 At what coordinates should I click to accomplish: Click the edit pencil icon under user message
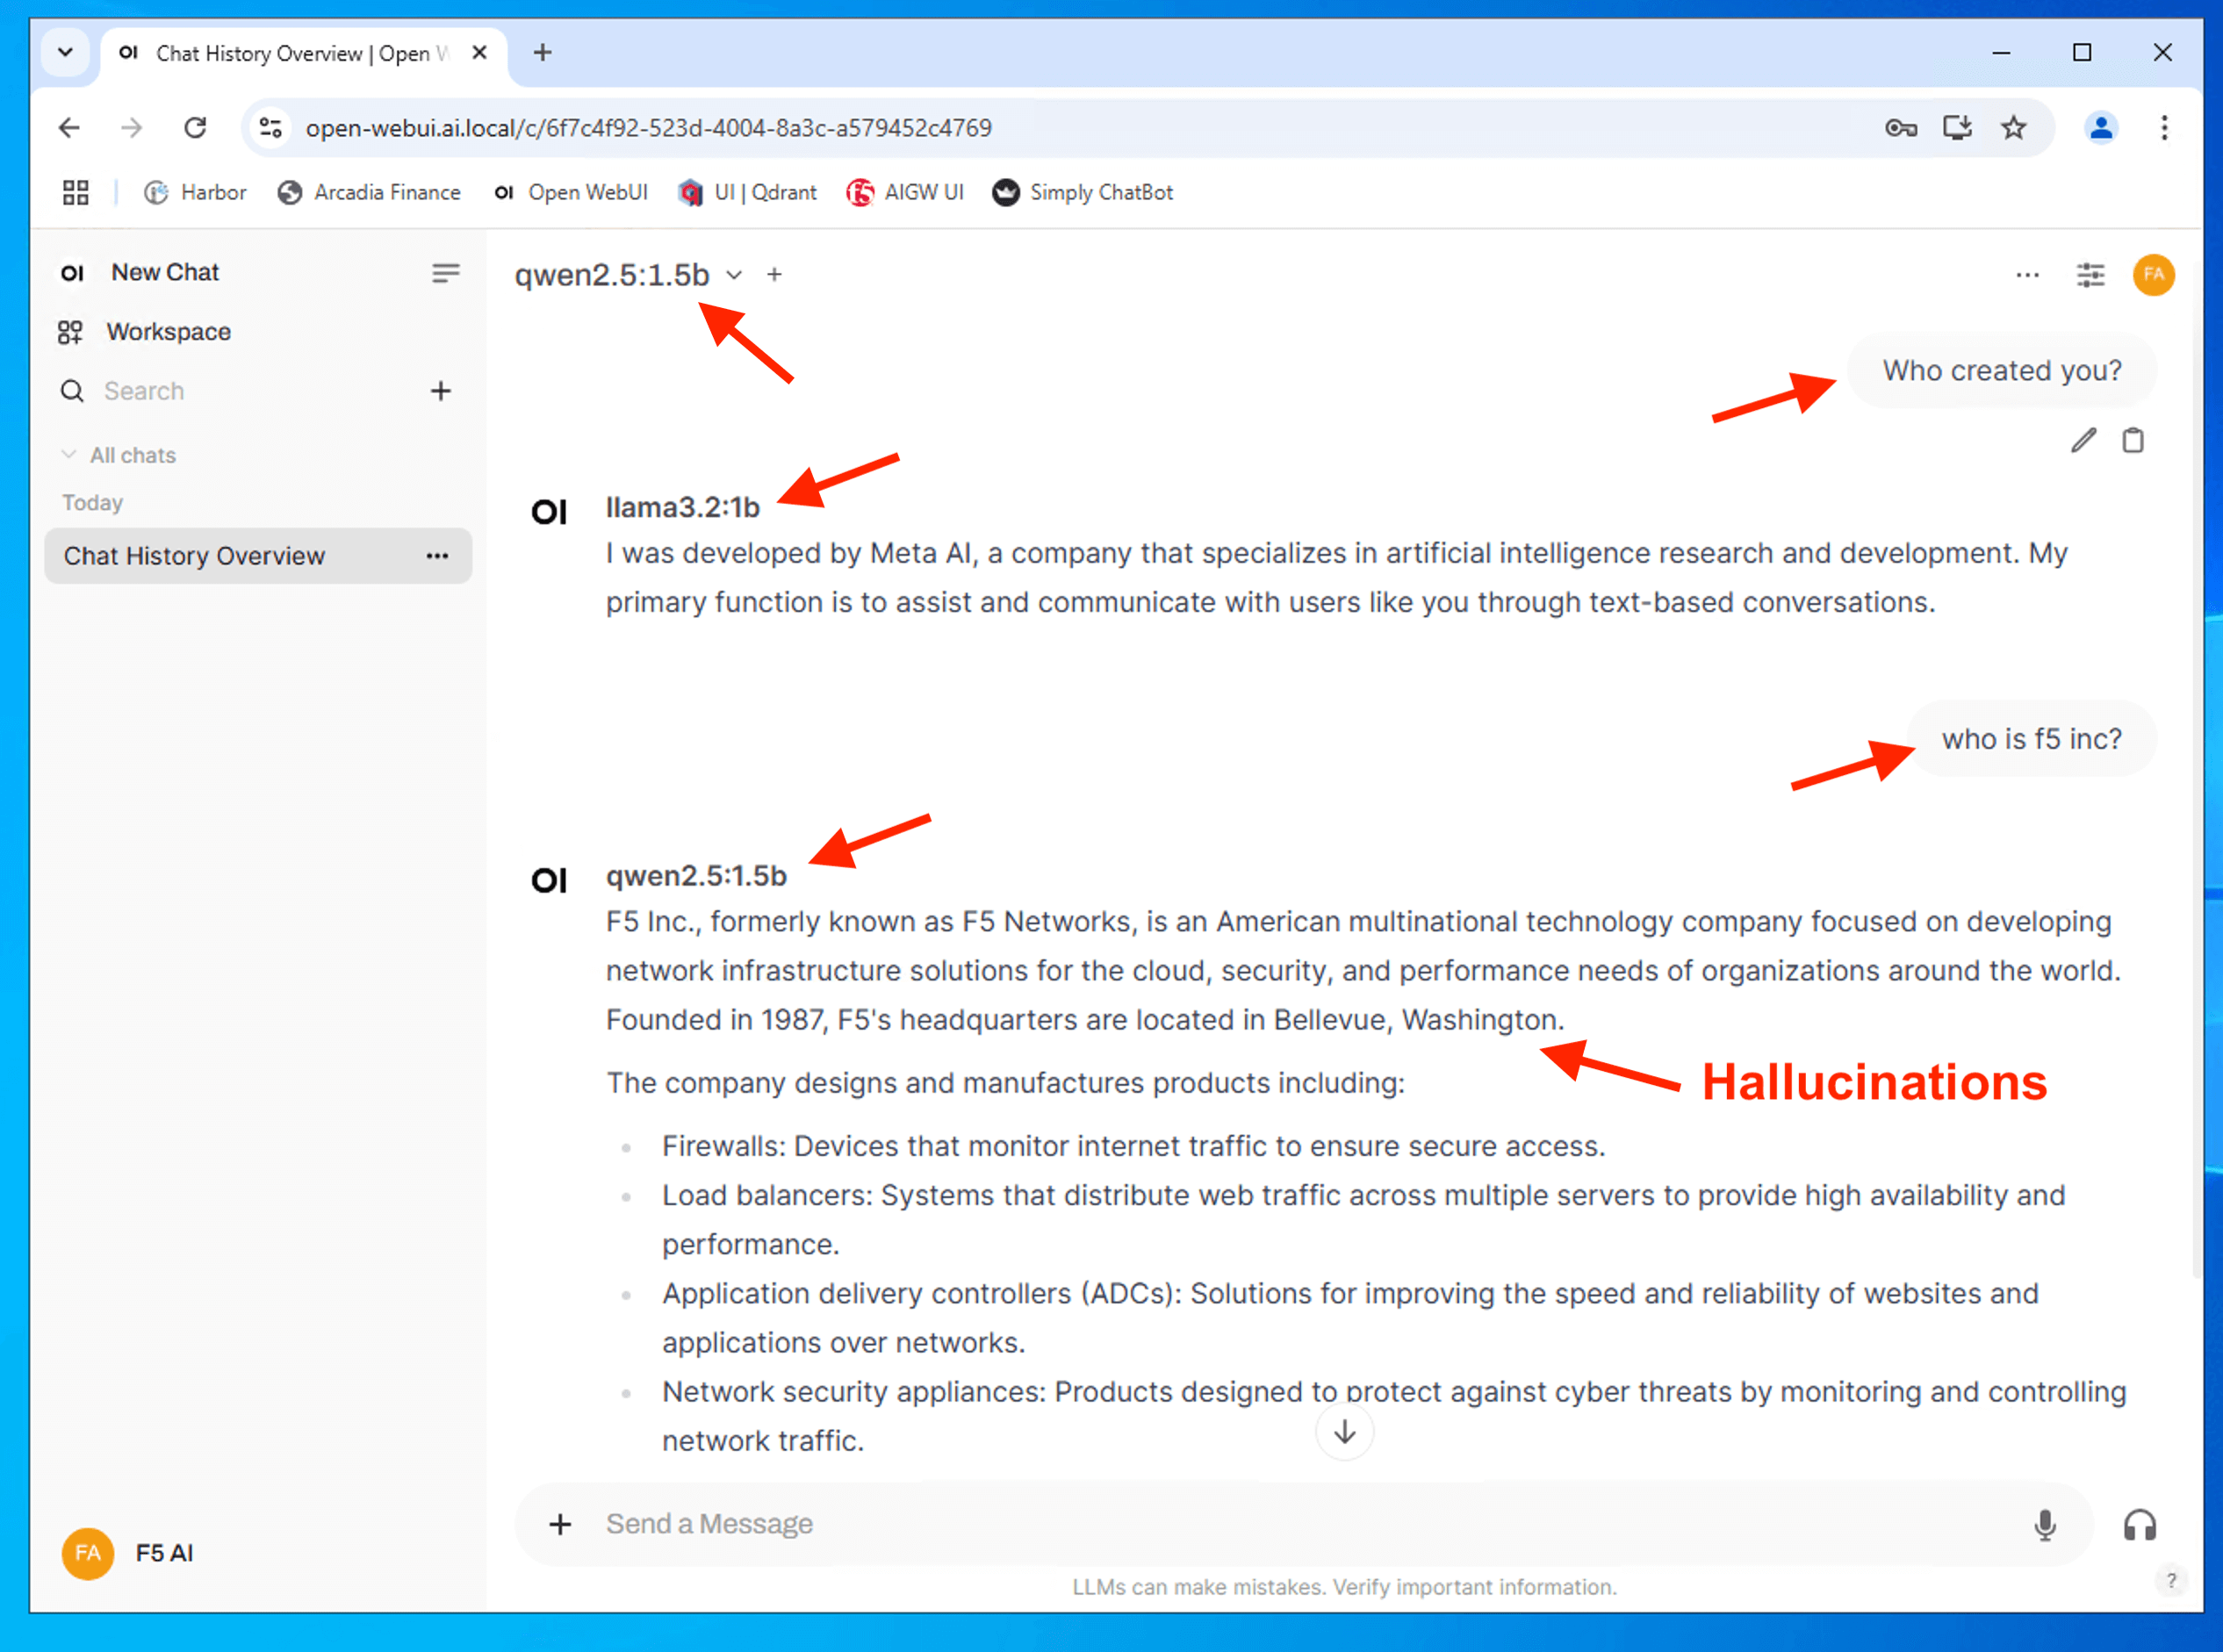[x=2083, y=441]
